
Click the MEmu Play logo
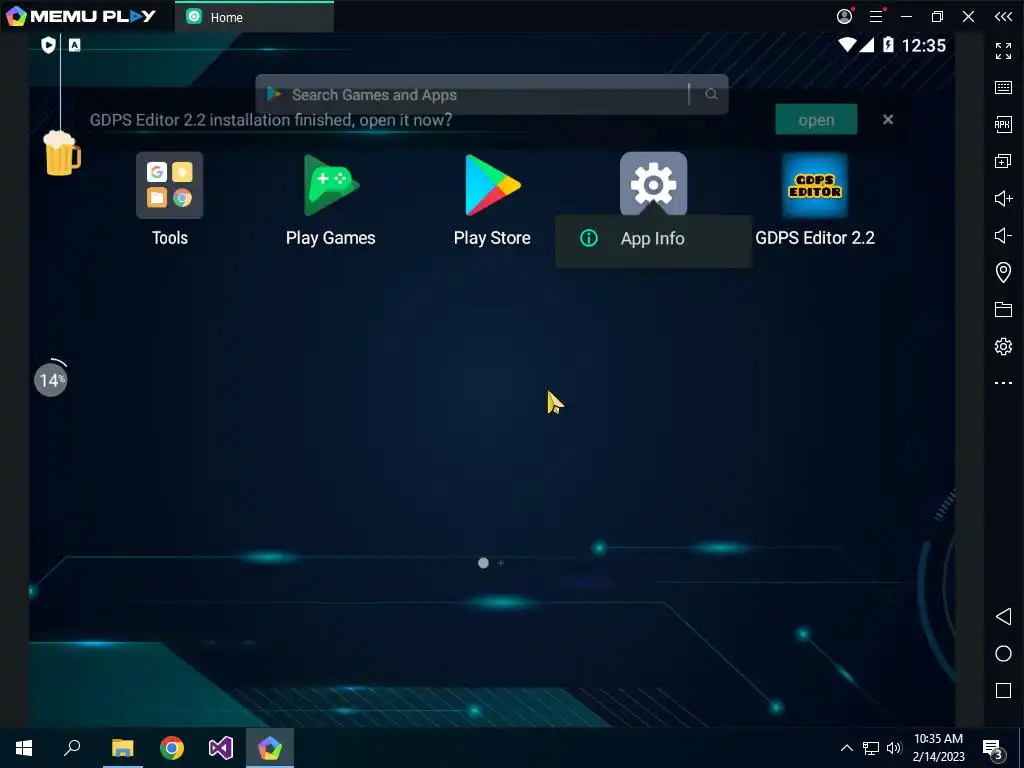pyautogui.click(x=81, y=16)
